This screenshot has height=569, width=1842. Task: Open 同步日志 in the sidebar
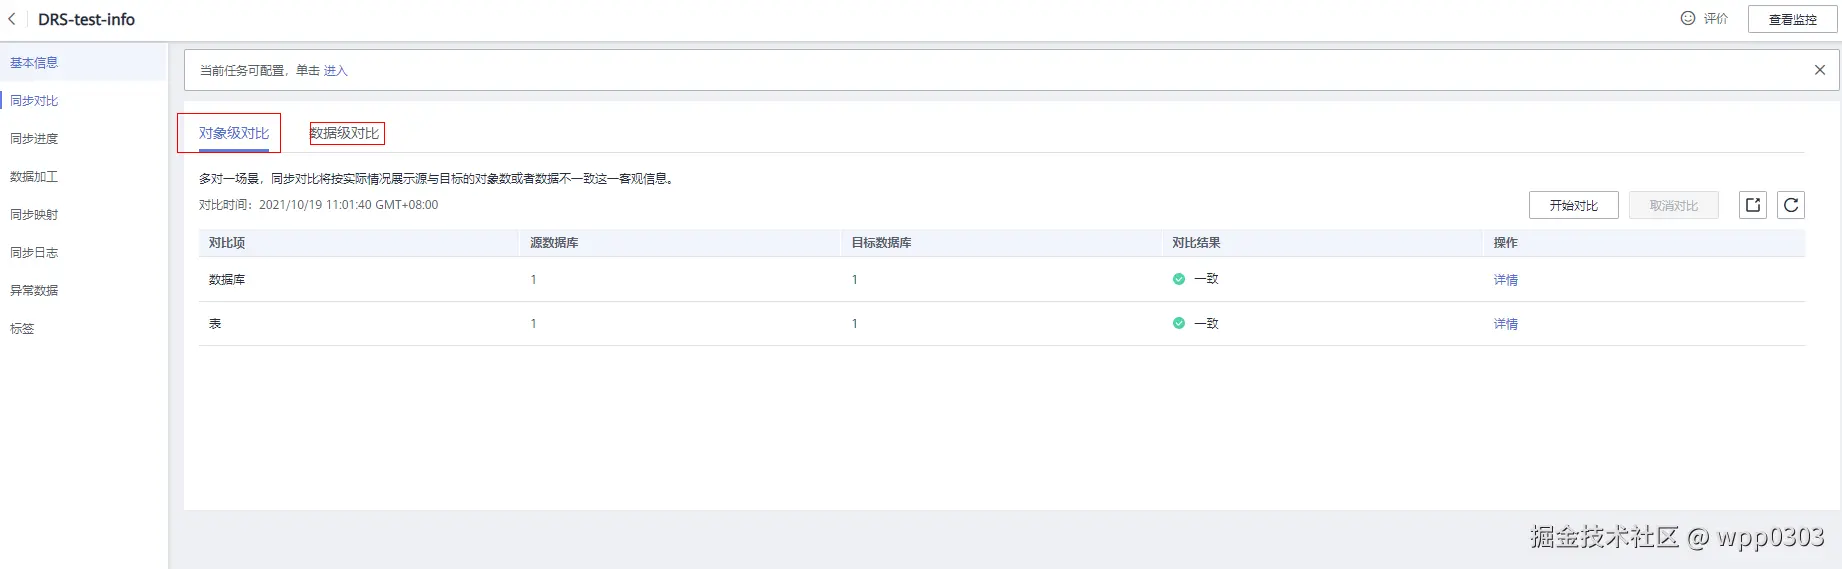(34, 252)
